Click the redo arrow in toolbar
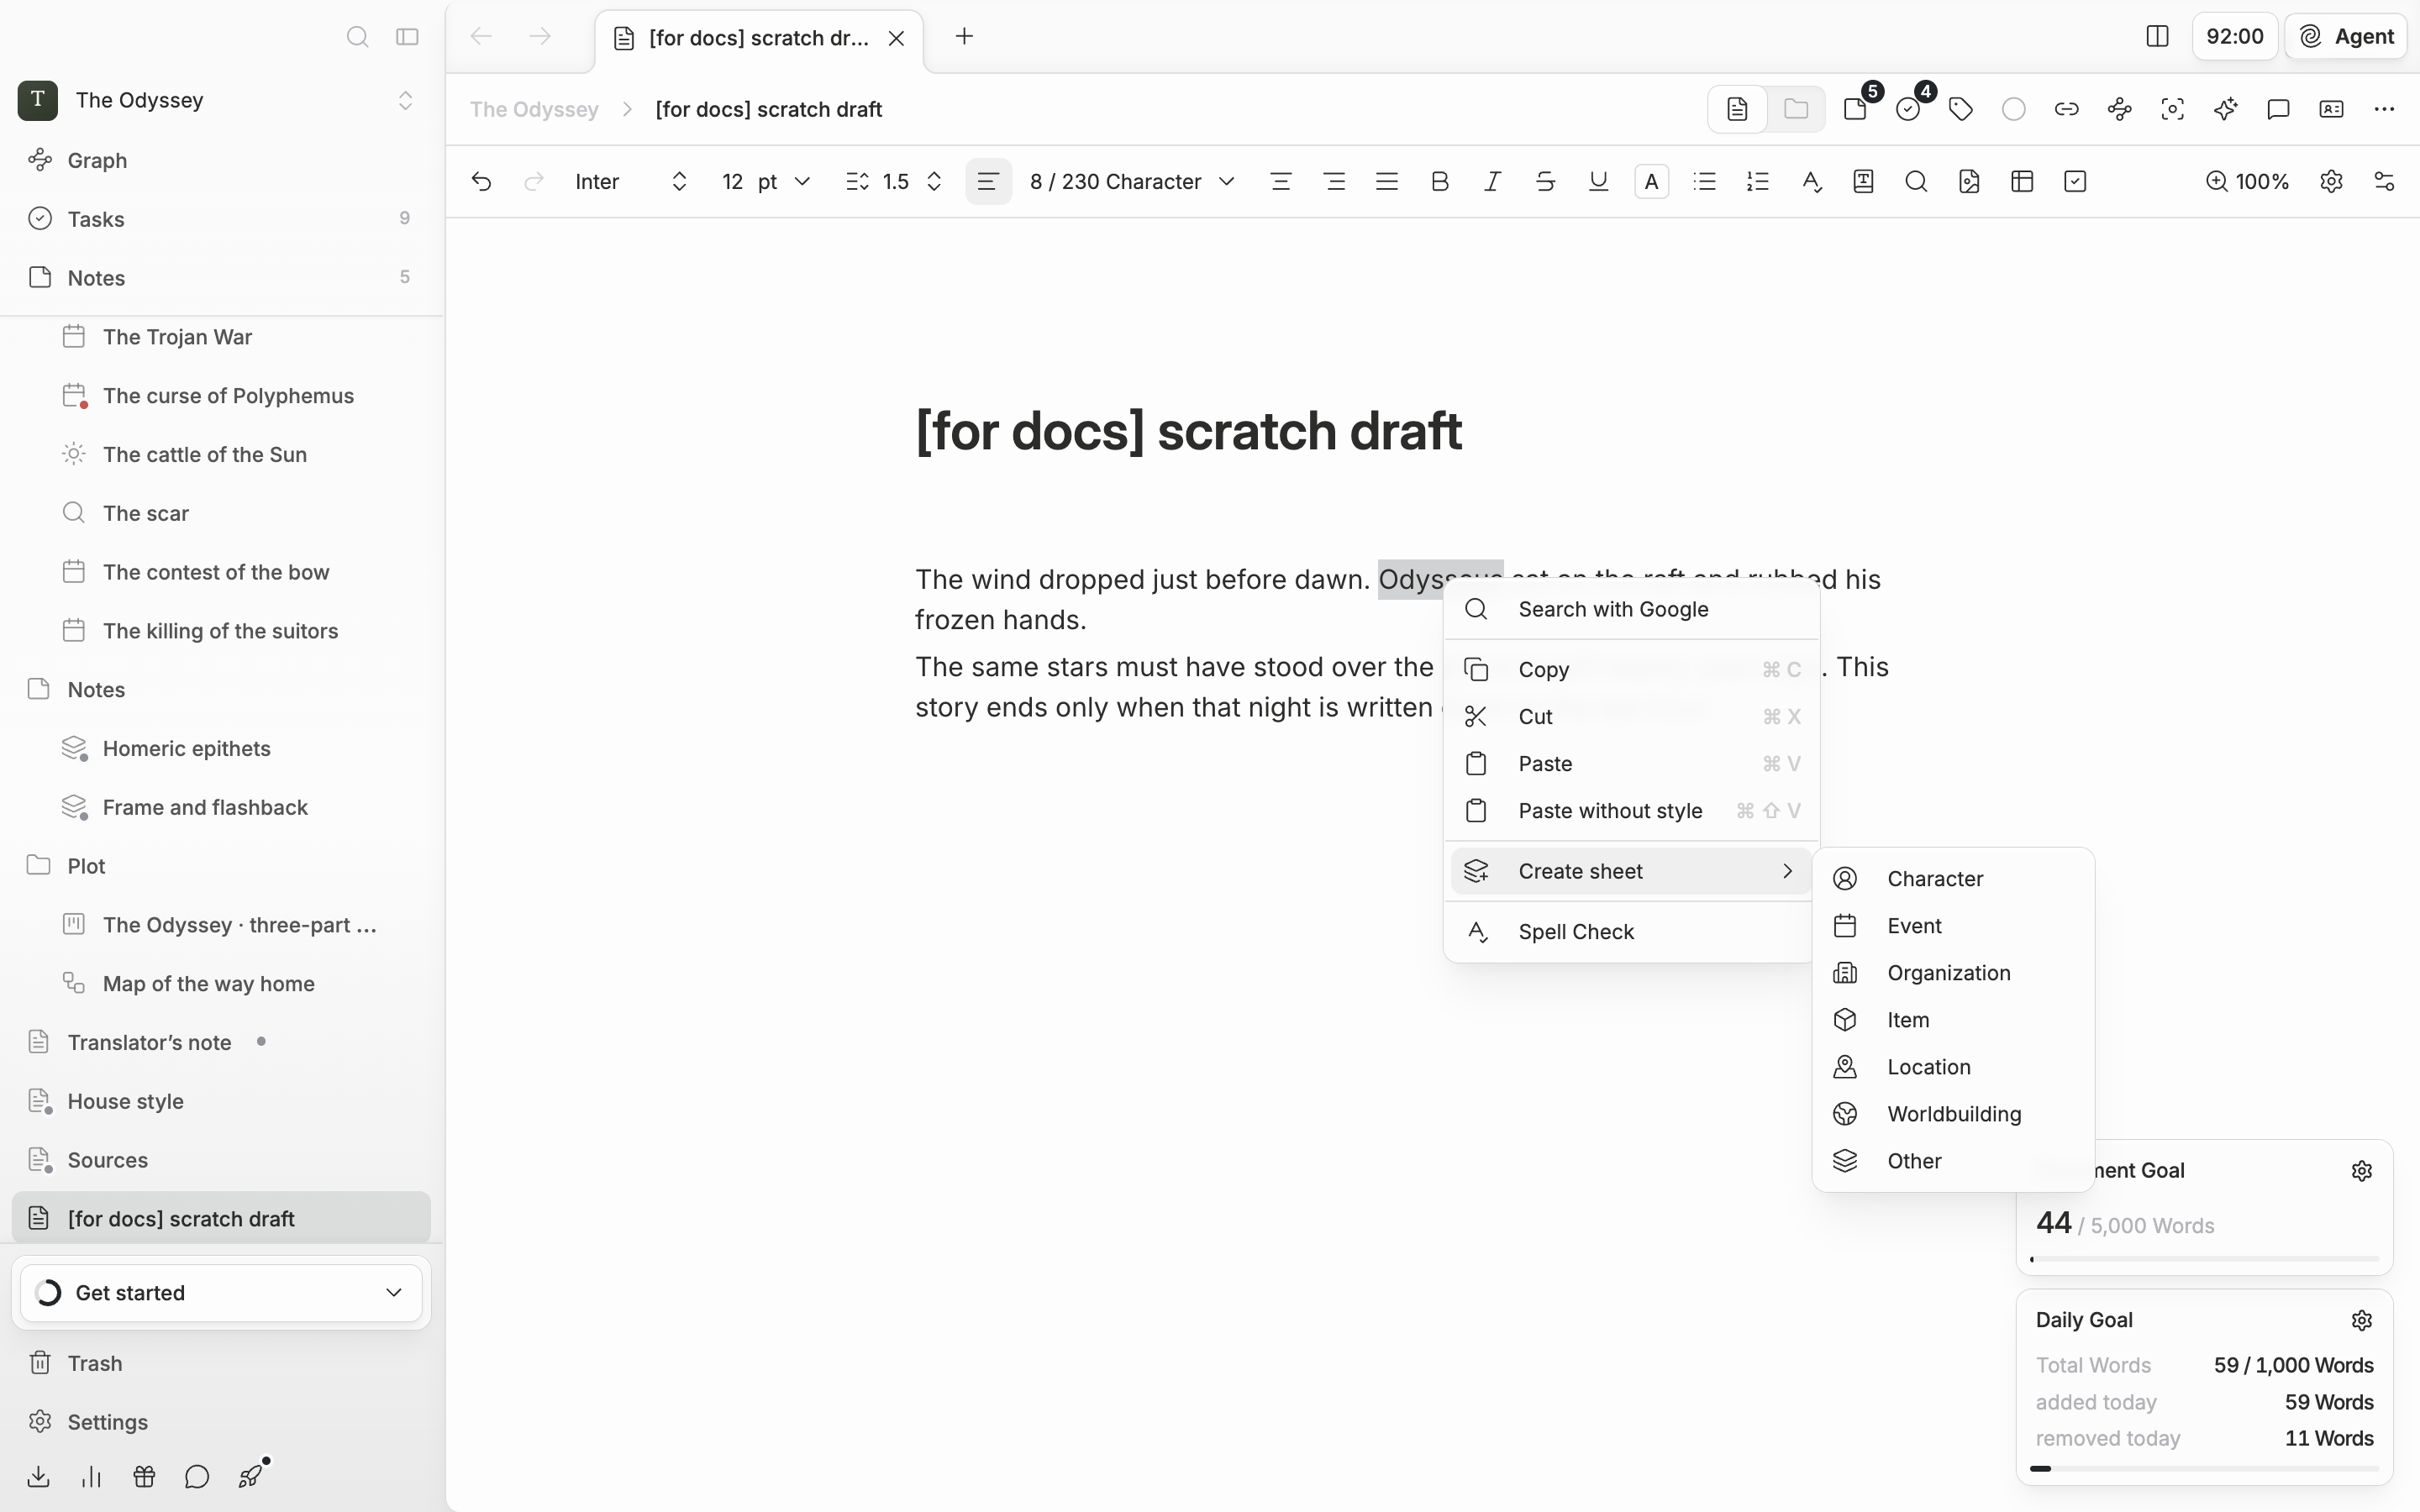The height and width of the screenshot is (1512, 2420). (534, 181)
